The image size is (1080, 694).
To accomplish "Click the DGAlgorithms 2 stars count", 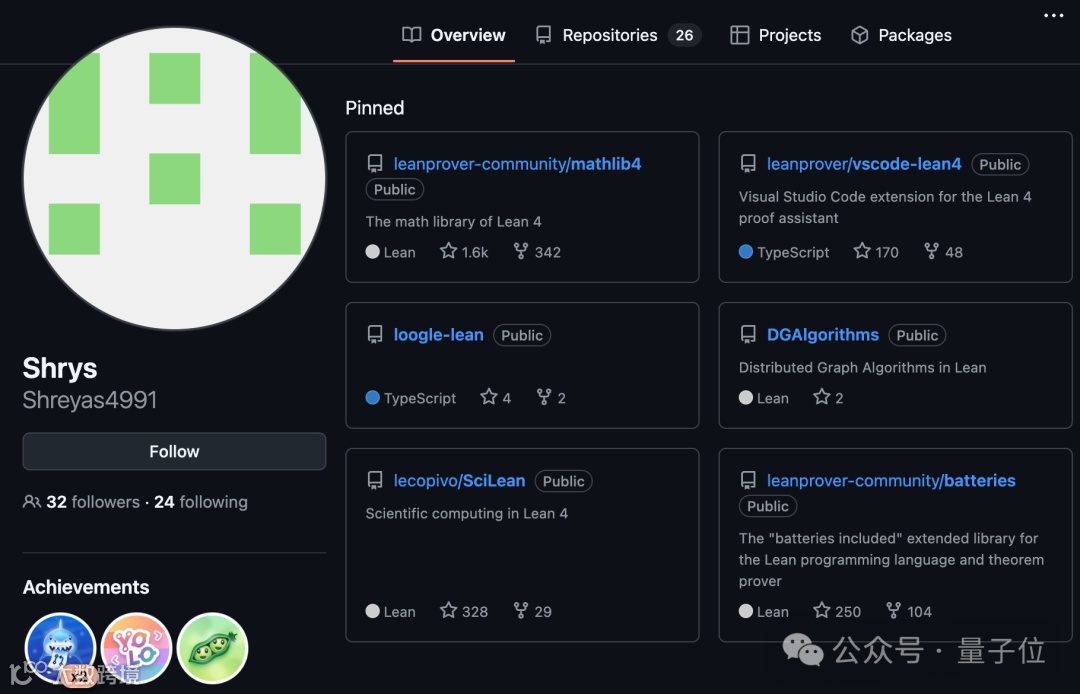I will tap(828, 398).
